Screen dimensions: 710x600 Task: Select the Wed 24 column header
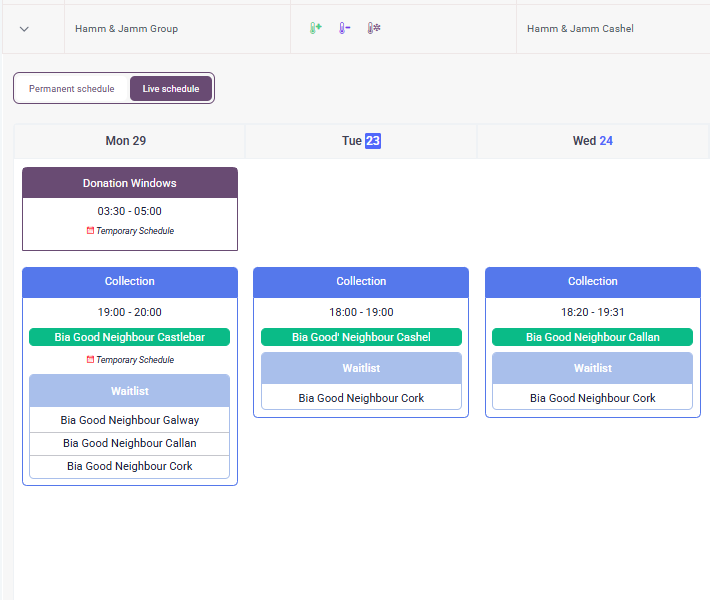point(593,141)
